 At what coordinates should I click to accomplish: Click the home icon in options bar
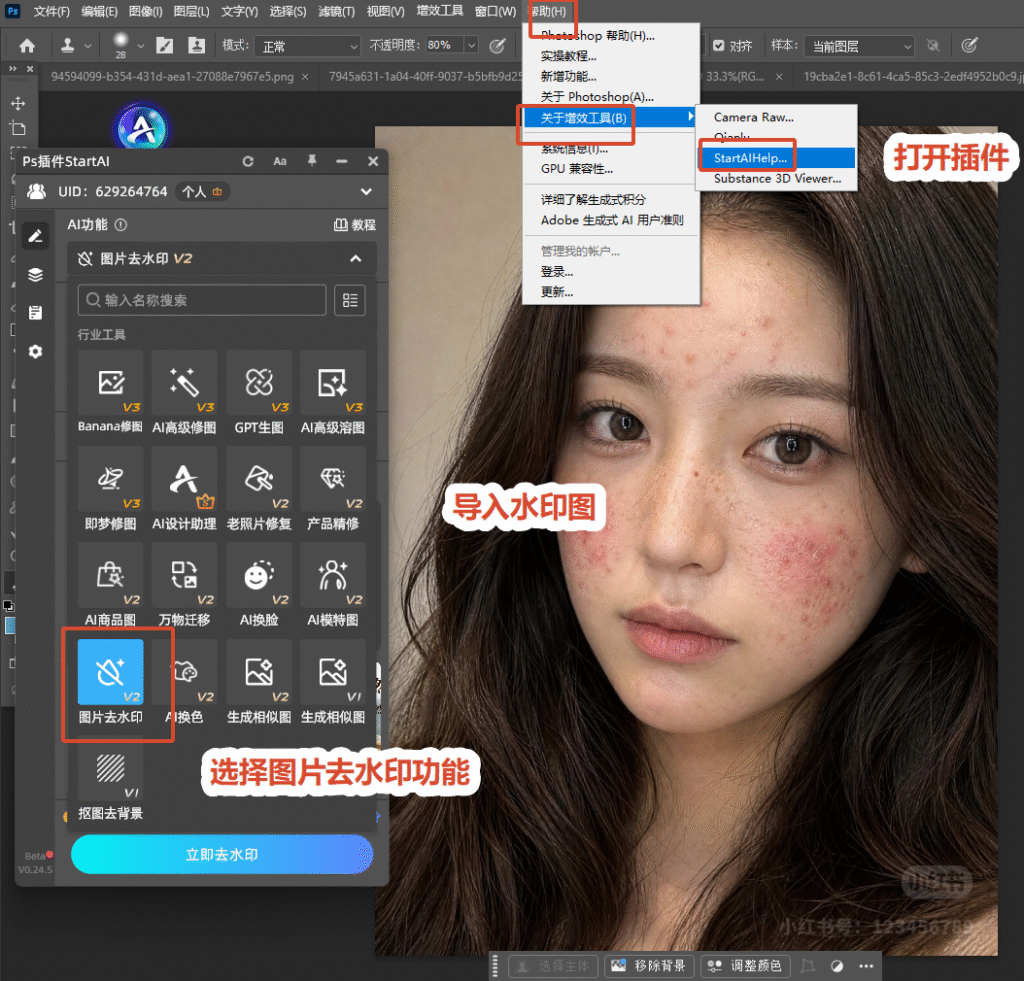(27, 46)
